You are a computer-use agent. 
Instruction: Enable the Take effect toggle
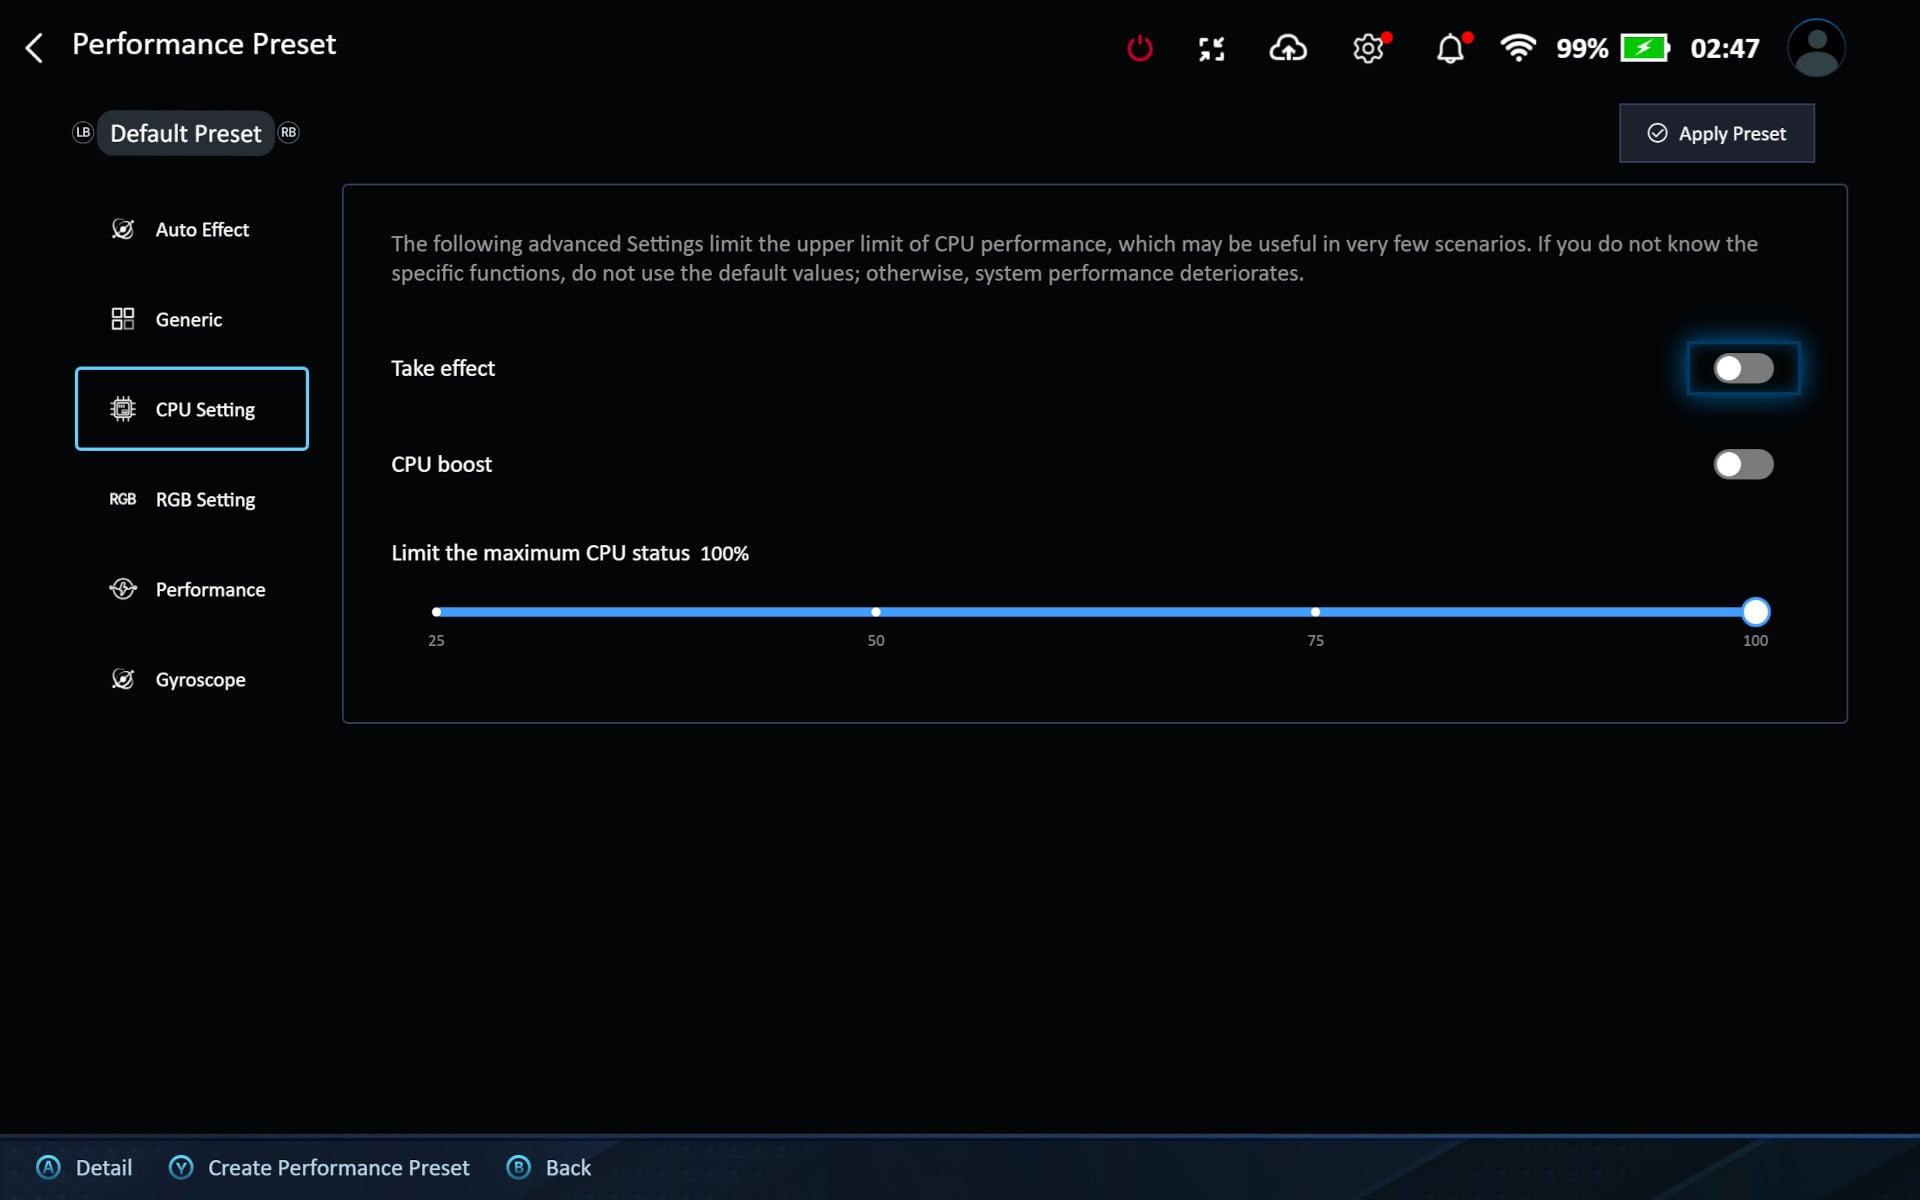(x=1743, y=368)
